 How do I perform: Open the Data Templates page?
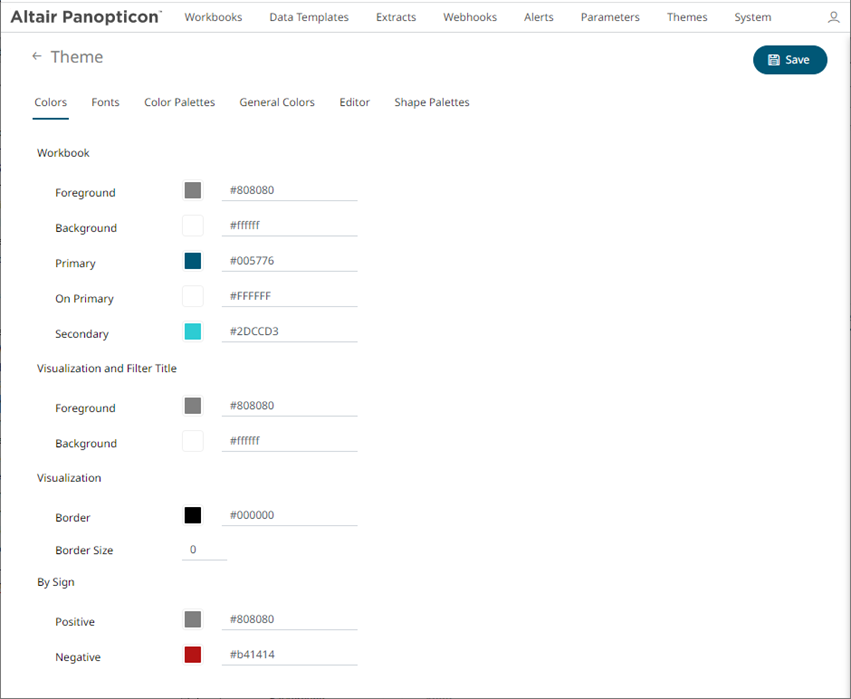tap(309, 17)
